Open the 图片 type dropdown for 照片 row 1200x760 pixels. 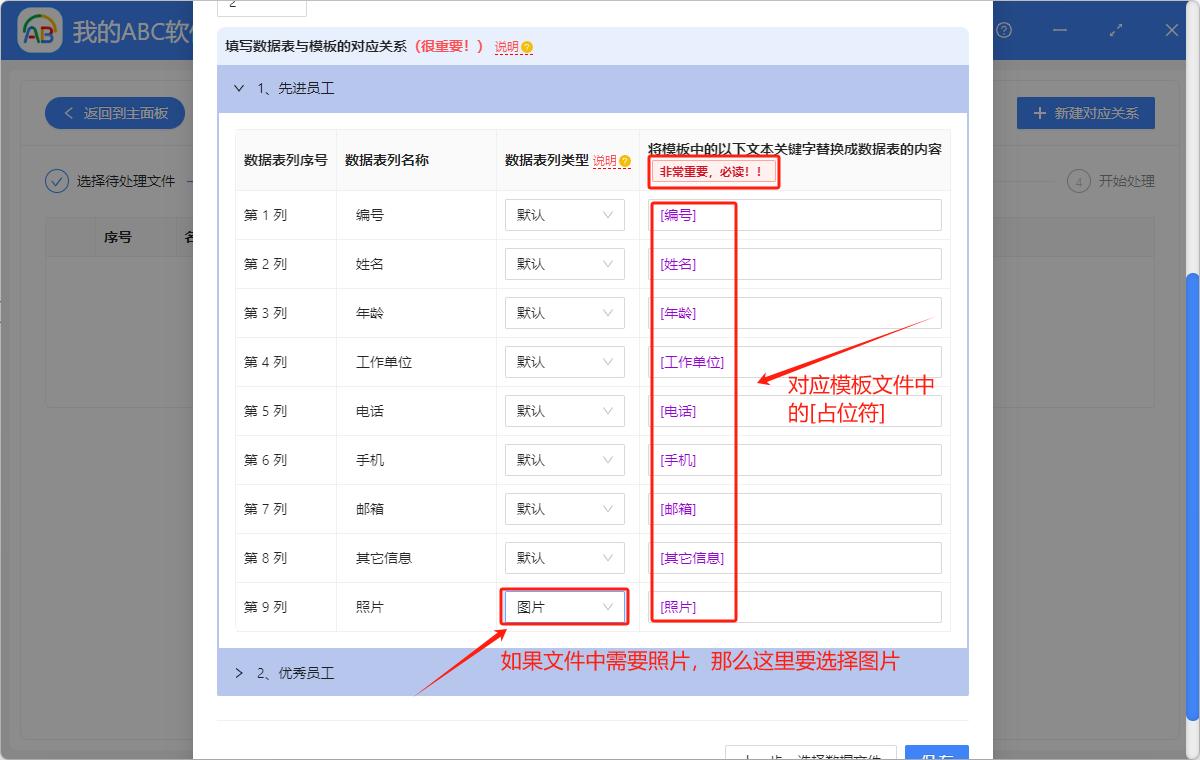tap(564, 606)
